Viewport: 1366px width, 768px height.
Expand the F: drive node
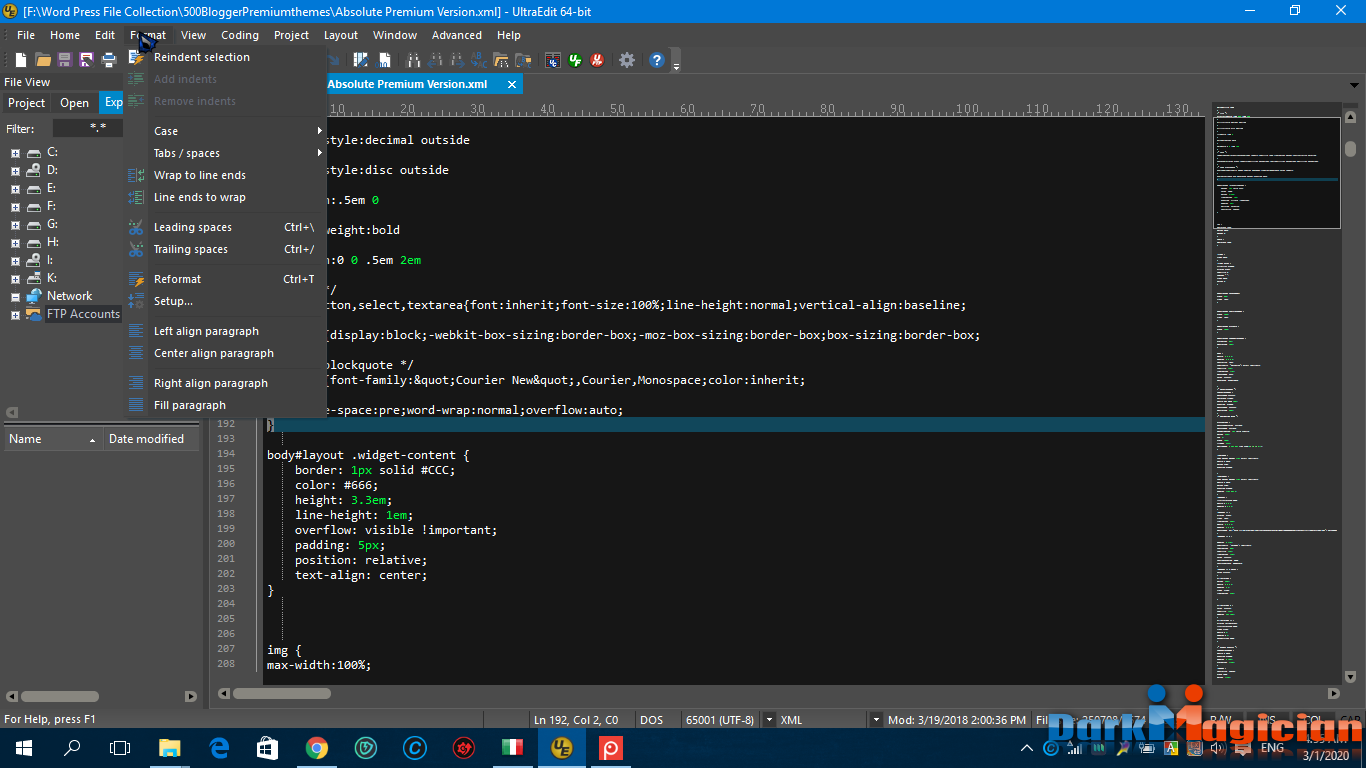point(15,207)
